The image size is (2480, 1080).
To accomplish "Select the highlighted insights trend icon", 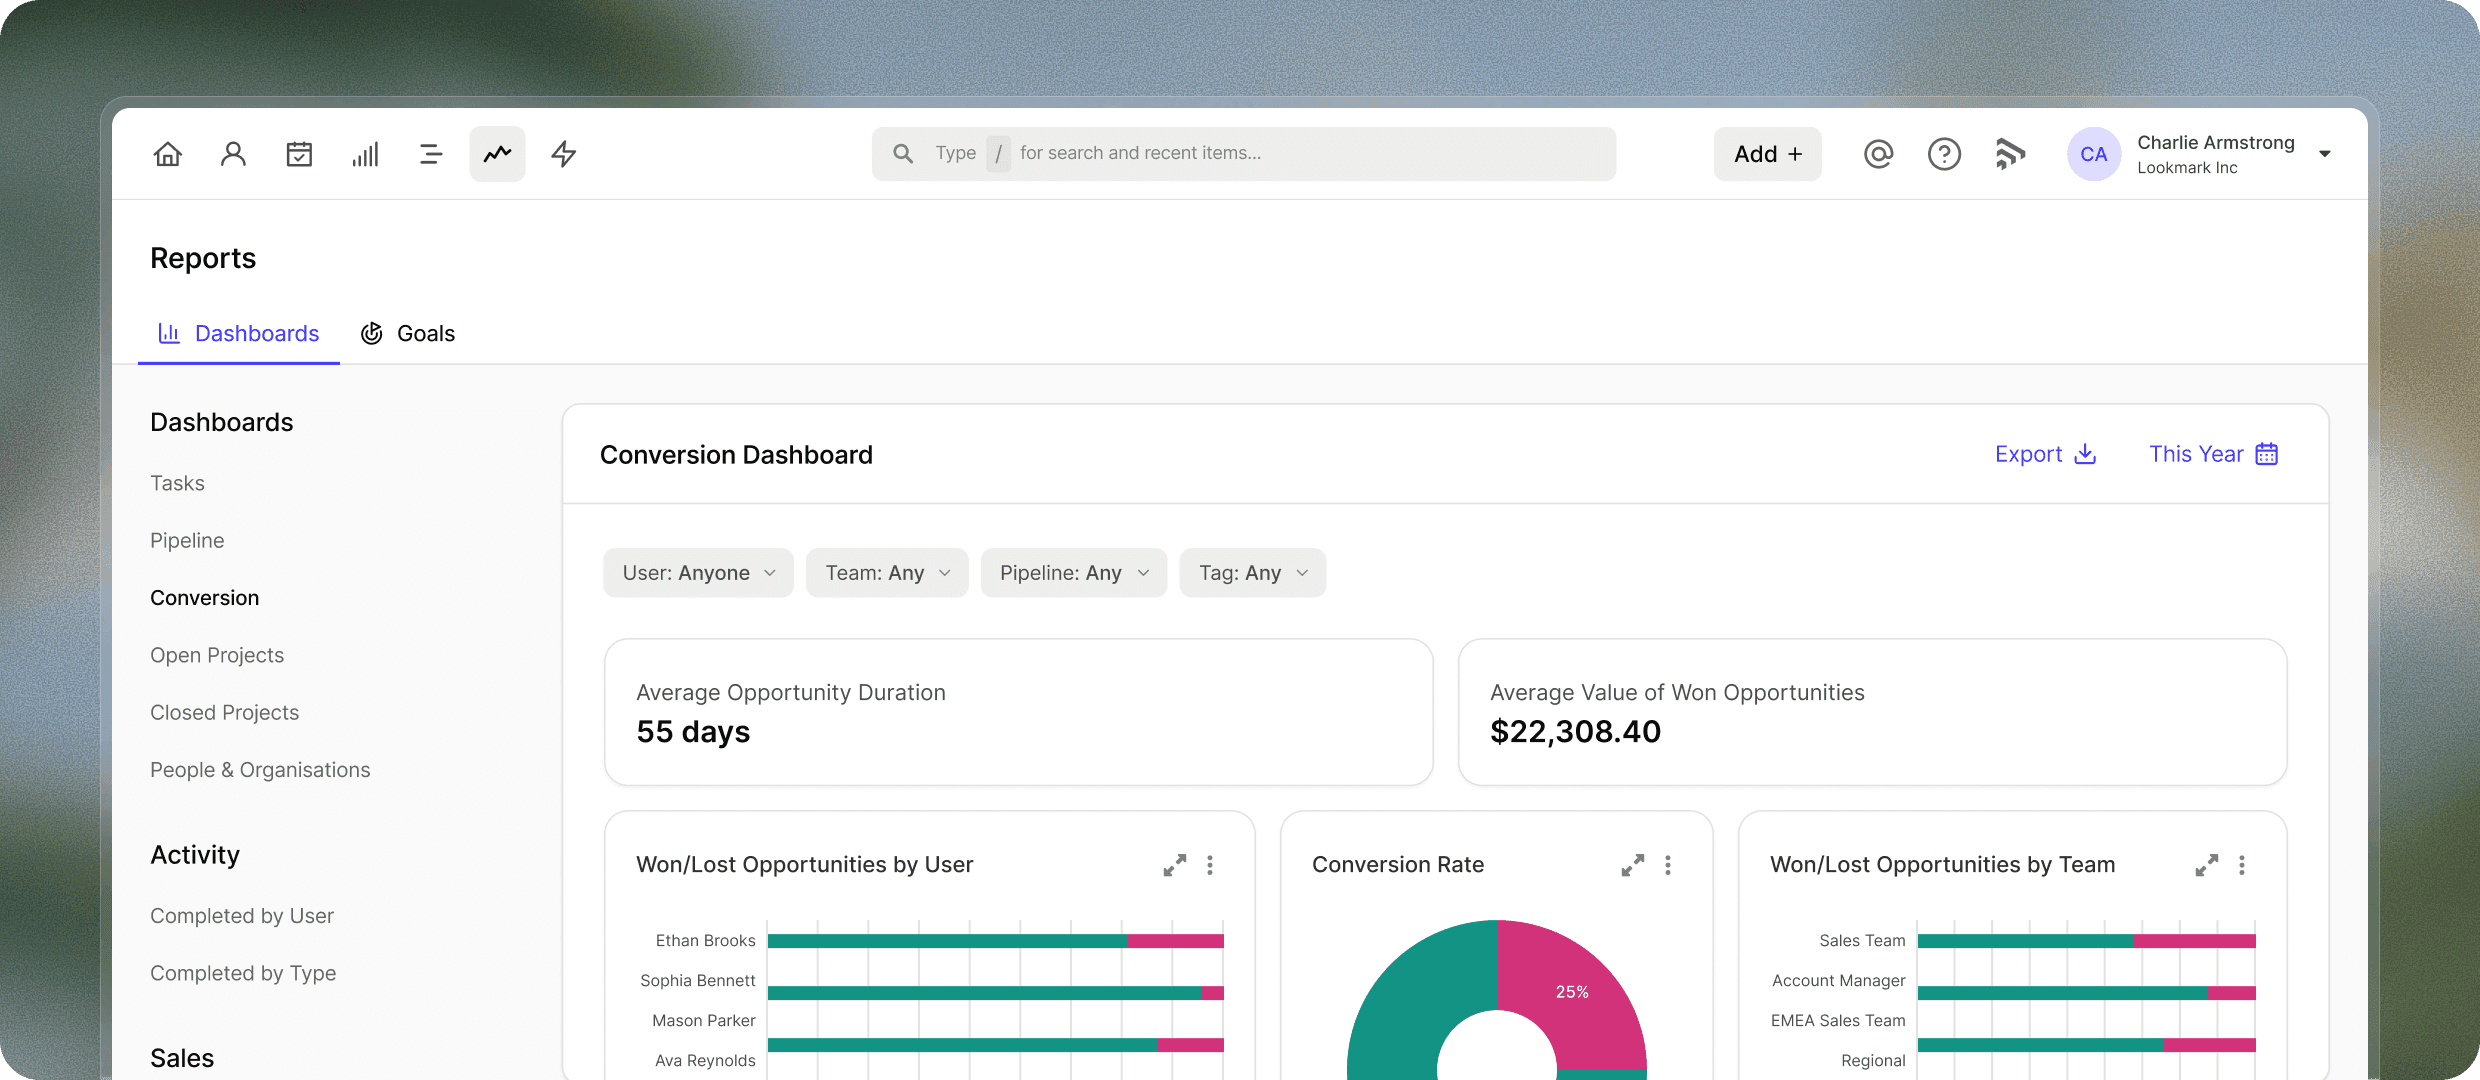I will [496, 153].
